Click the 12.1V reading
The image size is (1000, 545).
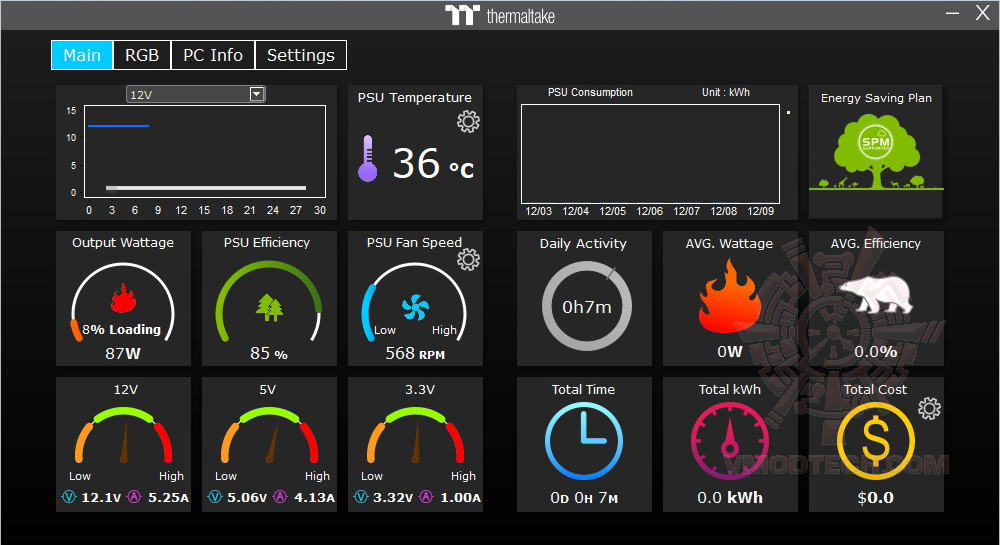[x=101, y=498]
